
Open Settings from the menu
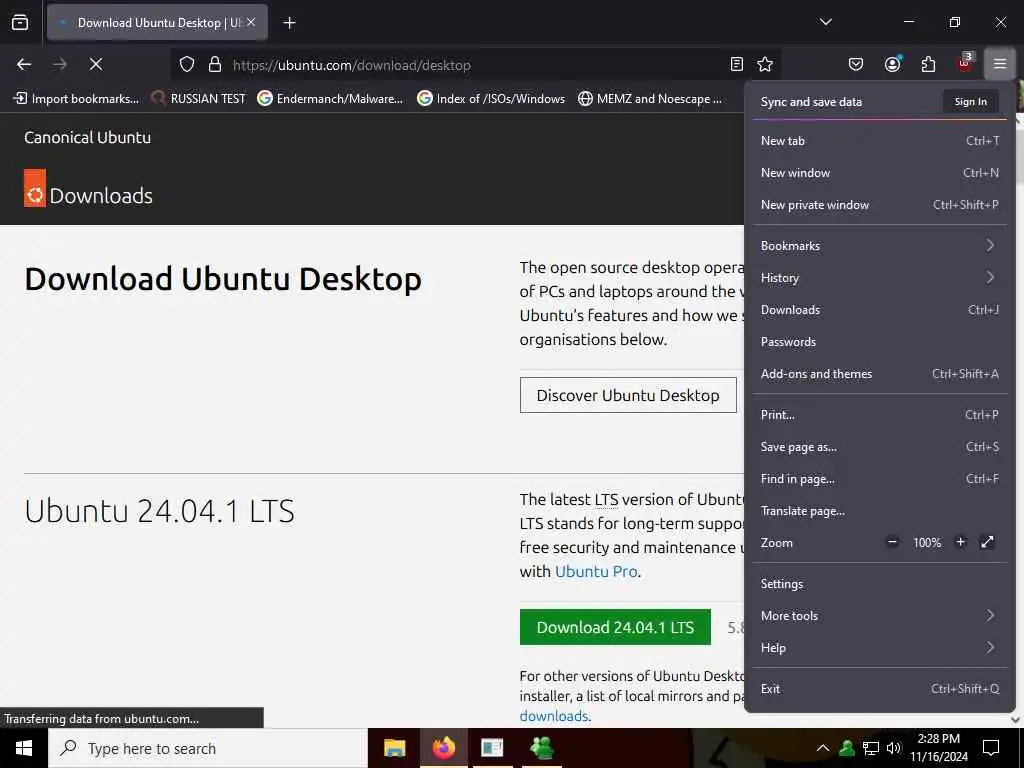pyautogui.click(x=880, y=584)
